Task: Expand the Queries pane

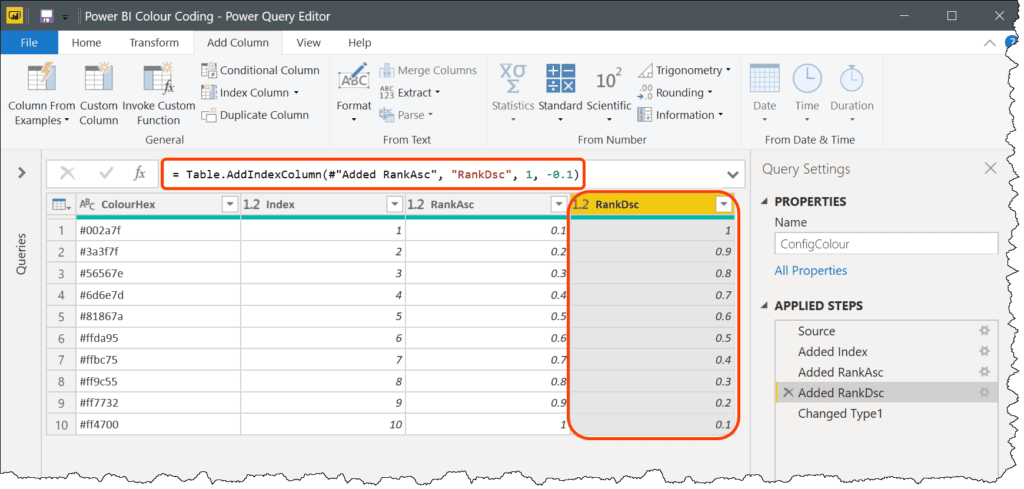Action: (x=22, y=173)
